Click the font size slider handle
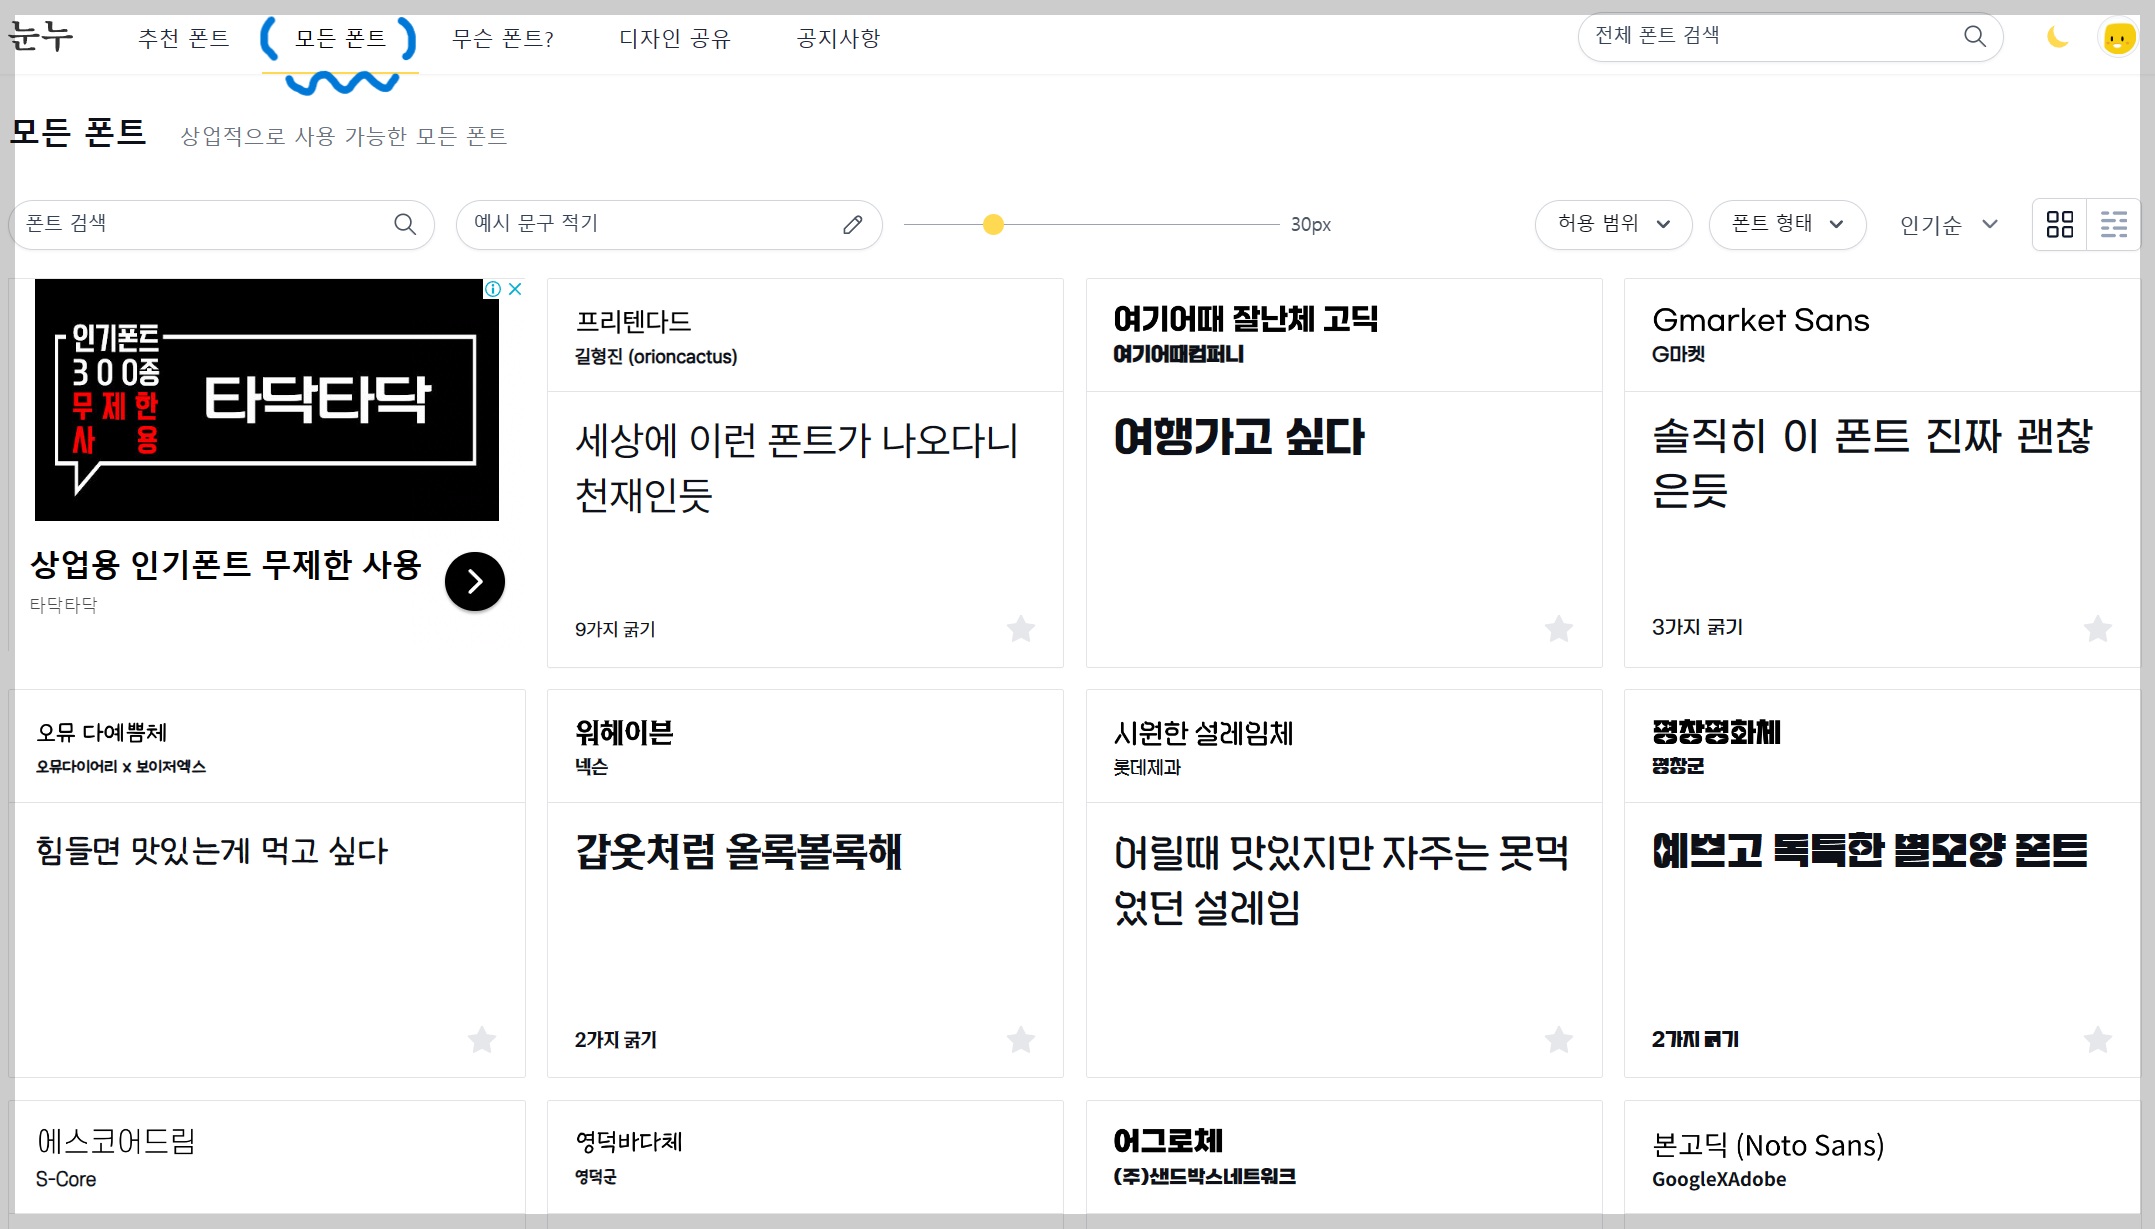 pos(993,224)
